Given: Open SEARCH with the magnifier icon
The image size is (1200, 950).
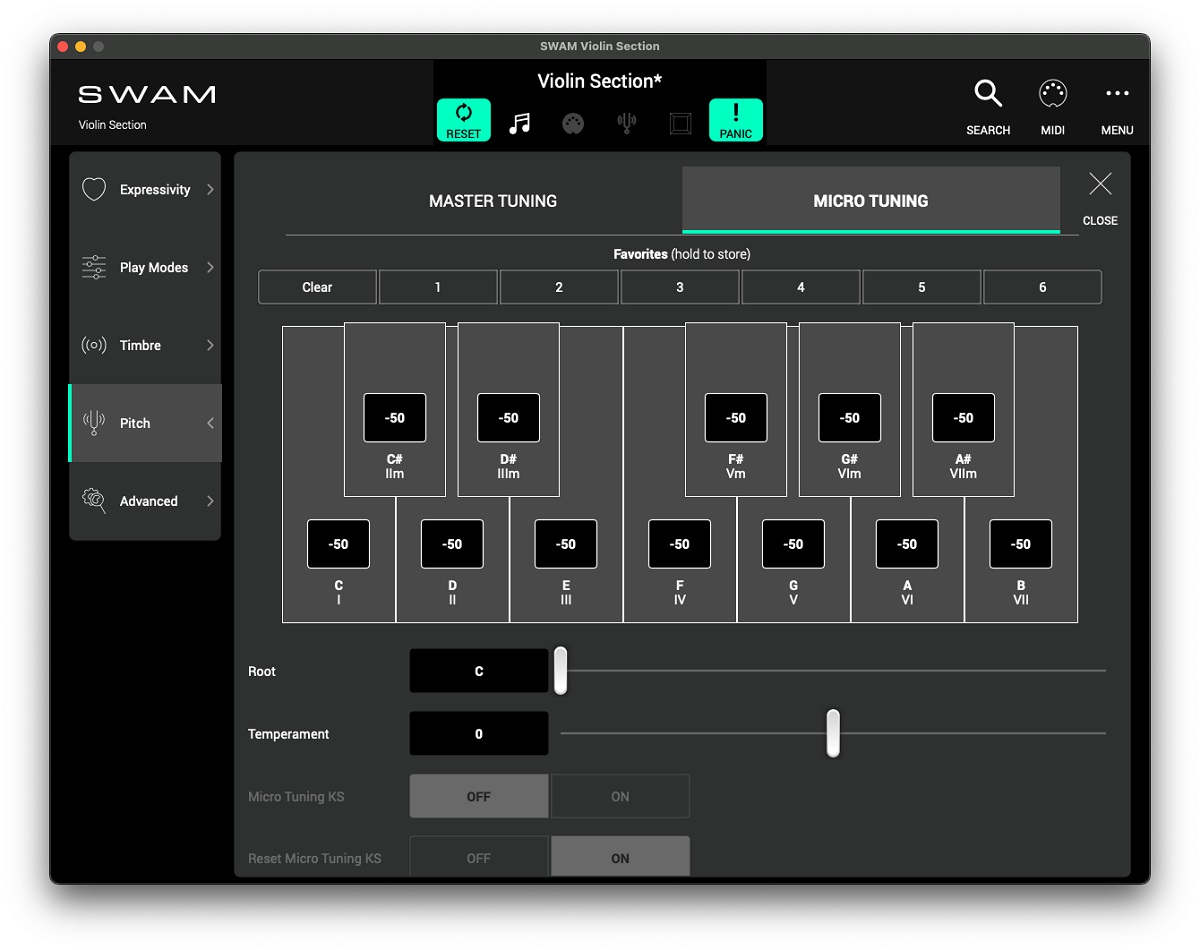Looking at the screenshot, I should click(988, 94).
